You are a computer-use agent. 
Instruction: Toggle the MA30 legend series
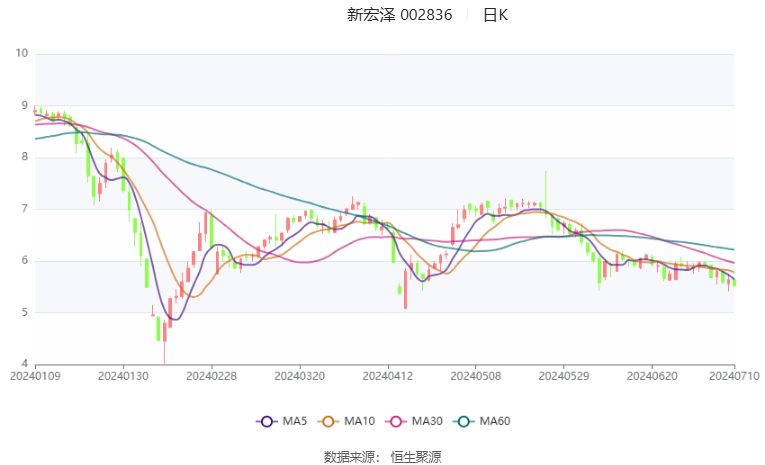pyautogui.click(x=414, y=421)
